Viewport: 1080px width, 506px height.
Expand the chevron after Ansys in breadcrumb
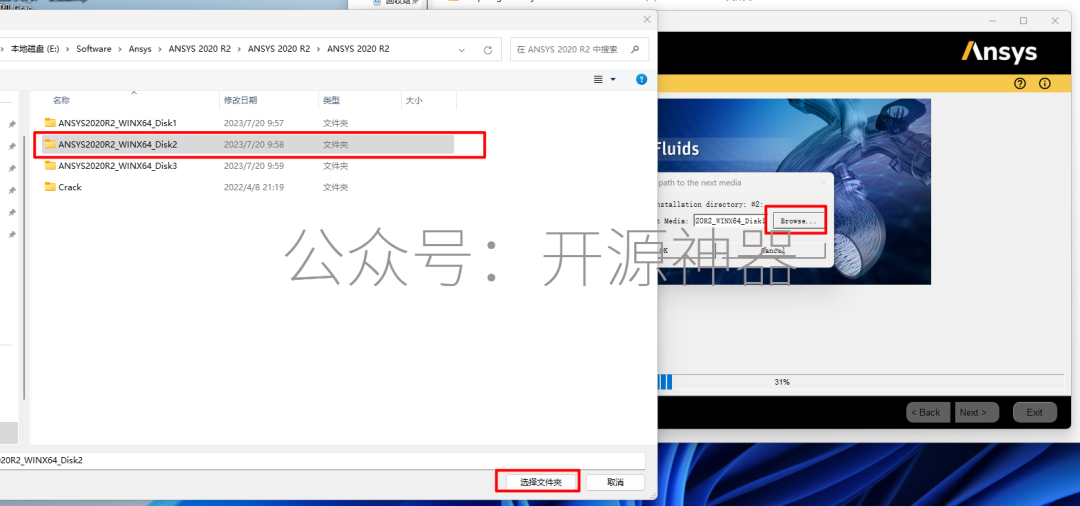tap(160, 49)
